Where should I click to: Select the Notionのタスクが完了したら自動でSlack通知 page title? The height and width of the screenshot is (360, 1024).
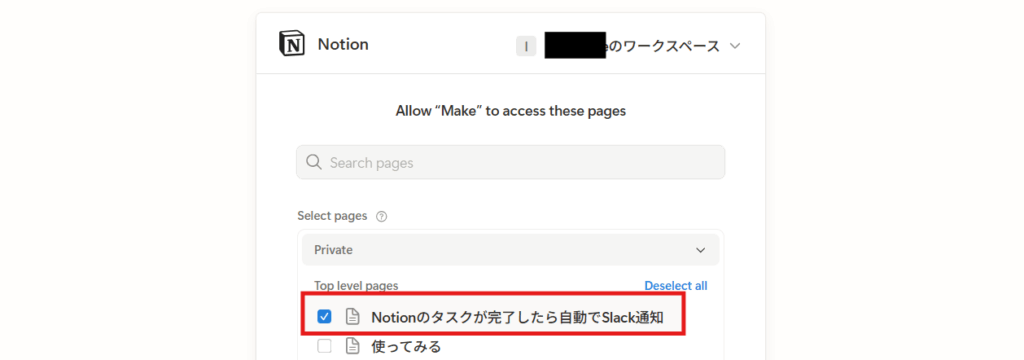point(517,318)
